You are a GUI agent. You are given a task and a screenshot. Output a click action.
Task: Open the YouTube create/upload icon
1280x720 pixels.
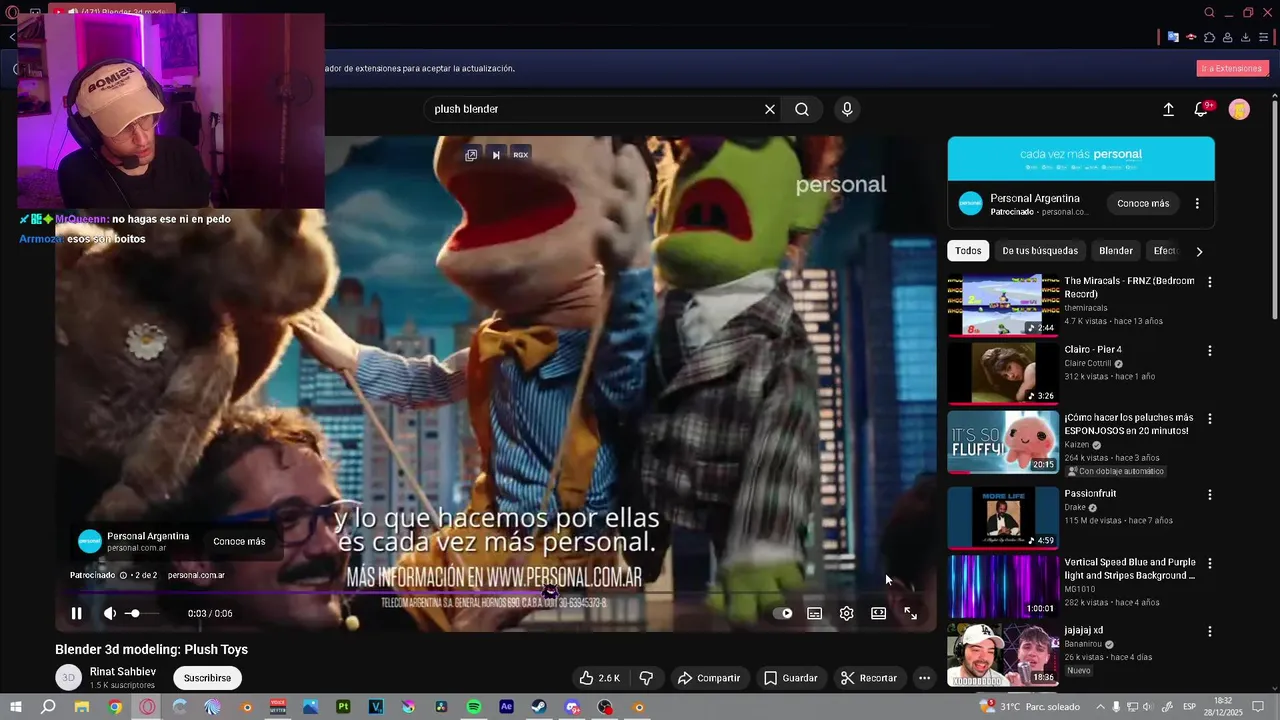(x=1168, y=110)
